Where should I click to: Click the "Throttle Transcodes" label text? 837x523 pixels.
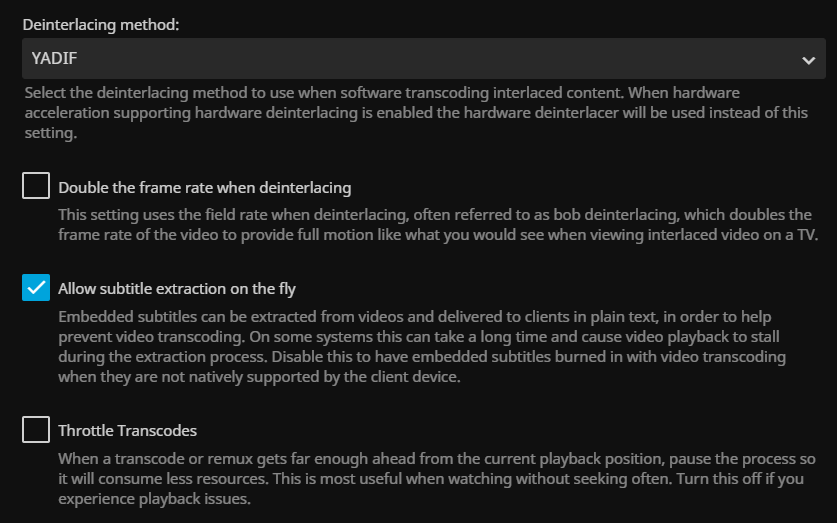point(127,431)
